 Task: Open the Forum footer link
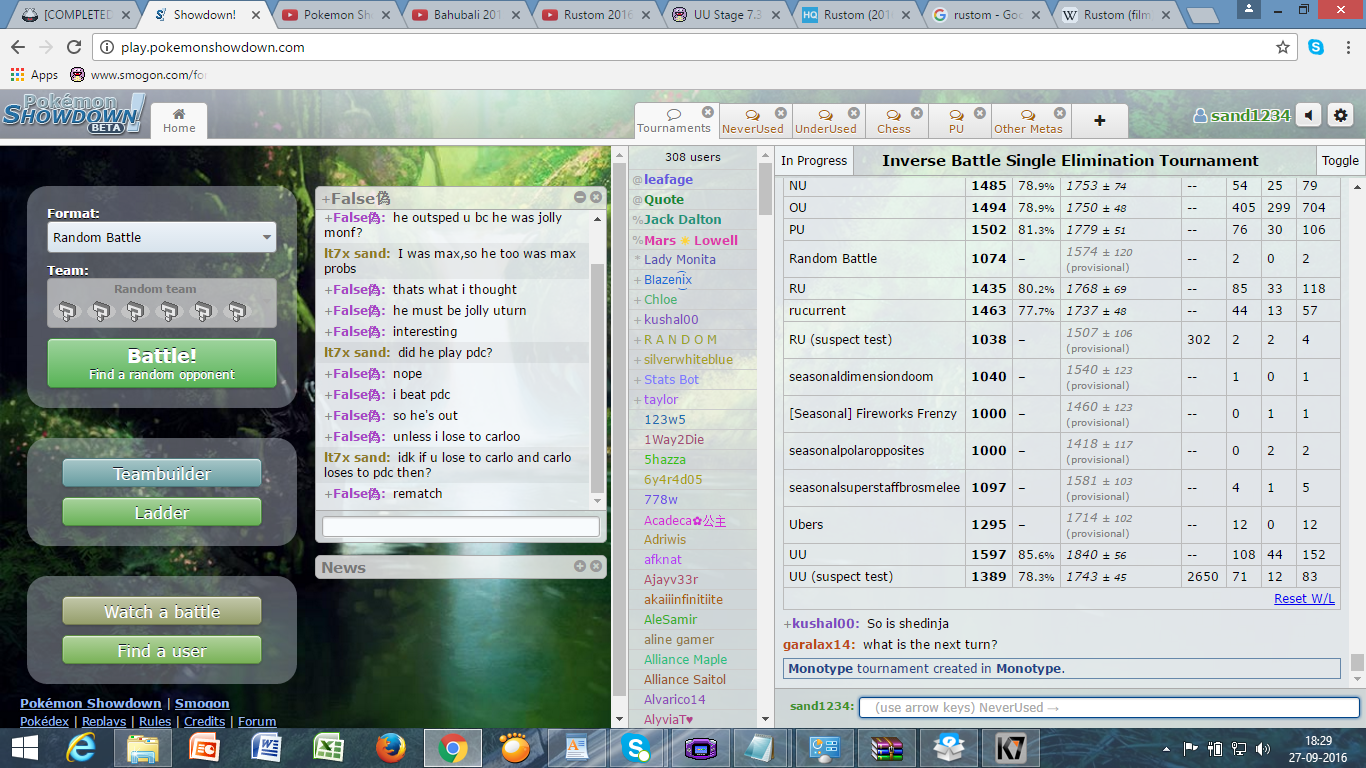(x=256, y=721)
